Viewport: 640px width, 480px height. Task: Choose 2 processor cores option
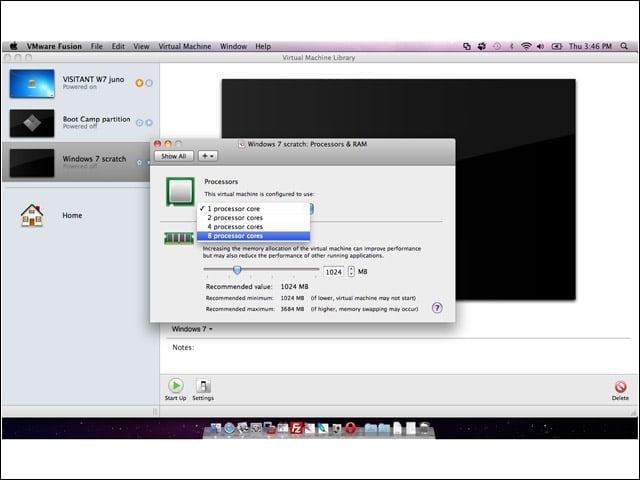[253, 218]
